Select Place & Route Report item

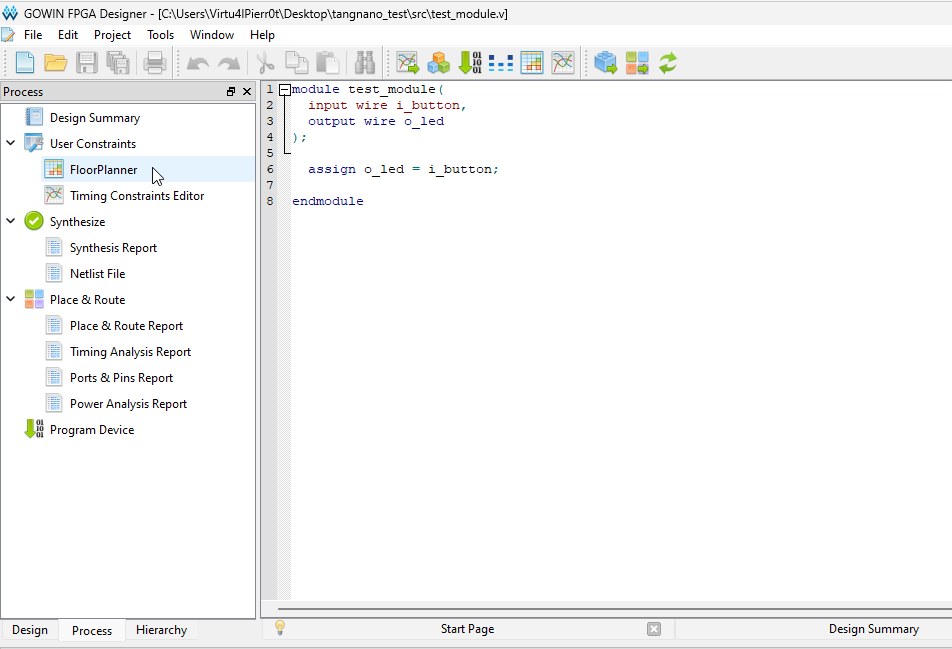pyautogui.click(x=126, y=325)
